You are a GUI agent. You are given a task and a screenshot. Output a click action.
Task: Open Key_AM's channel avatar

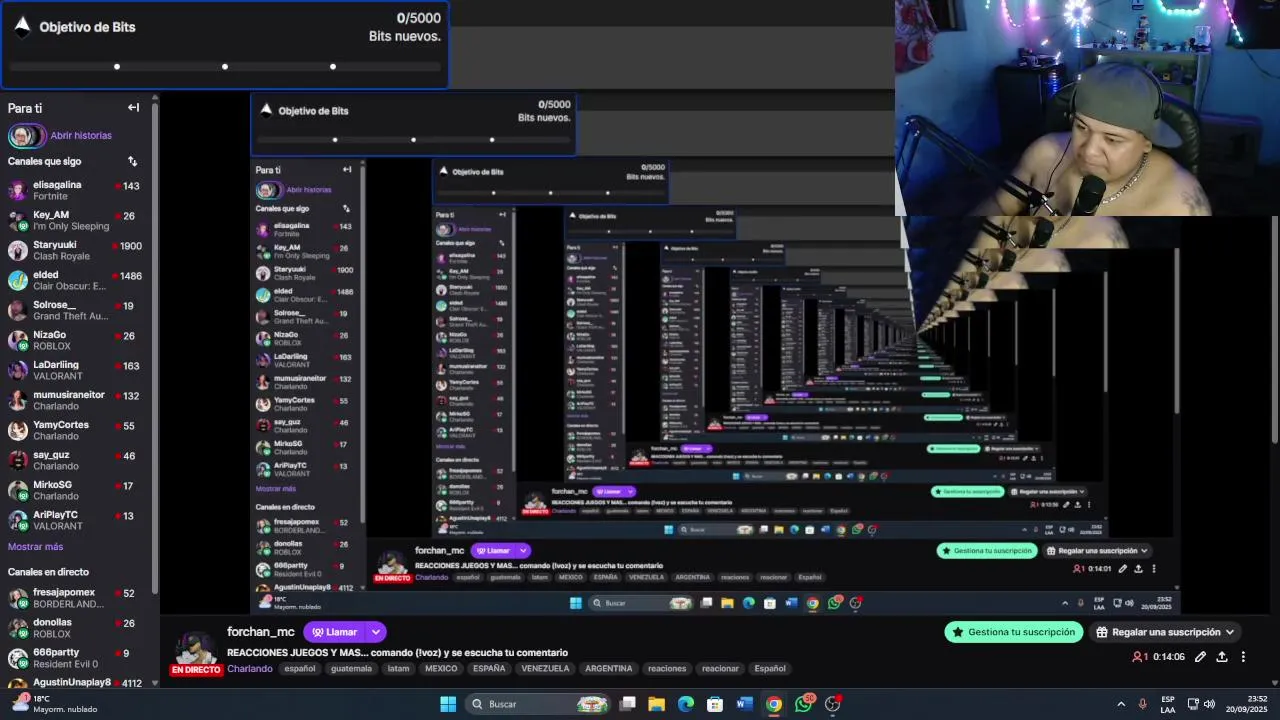coord(18,220)
